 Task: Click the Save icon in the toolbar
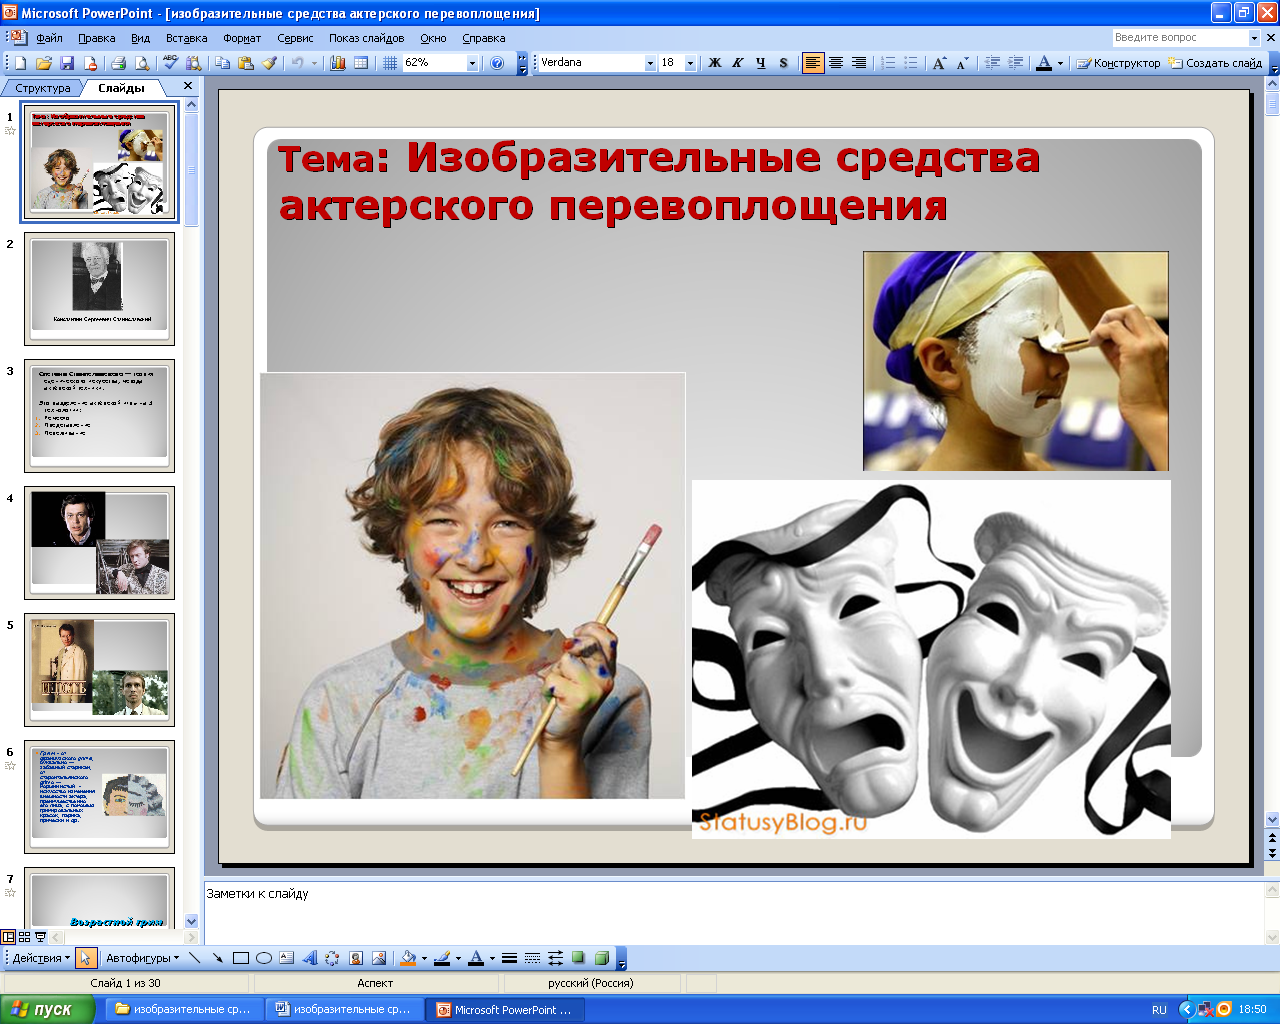click(x=67, y=63)
